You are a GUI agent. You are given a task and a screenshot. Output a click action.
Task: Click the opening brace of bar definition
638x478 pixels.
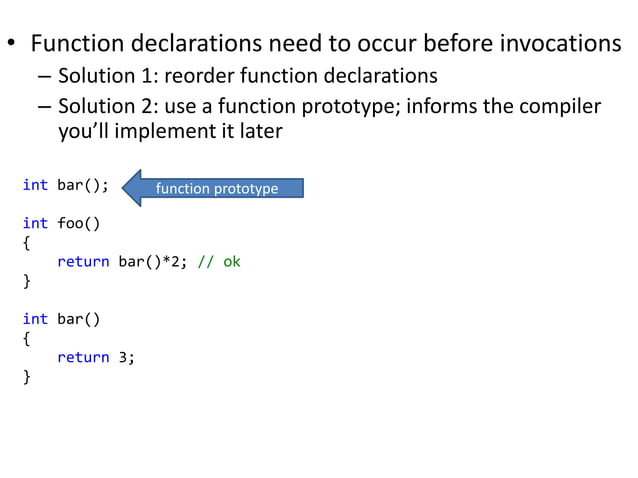[27, 338]
